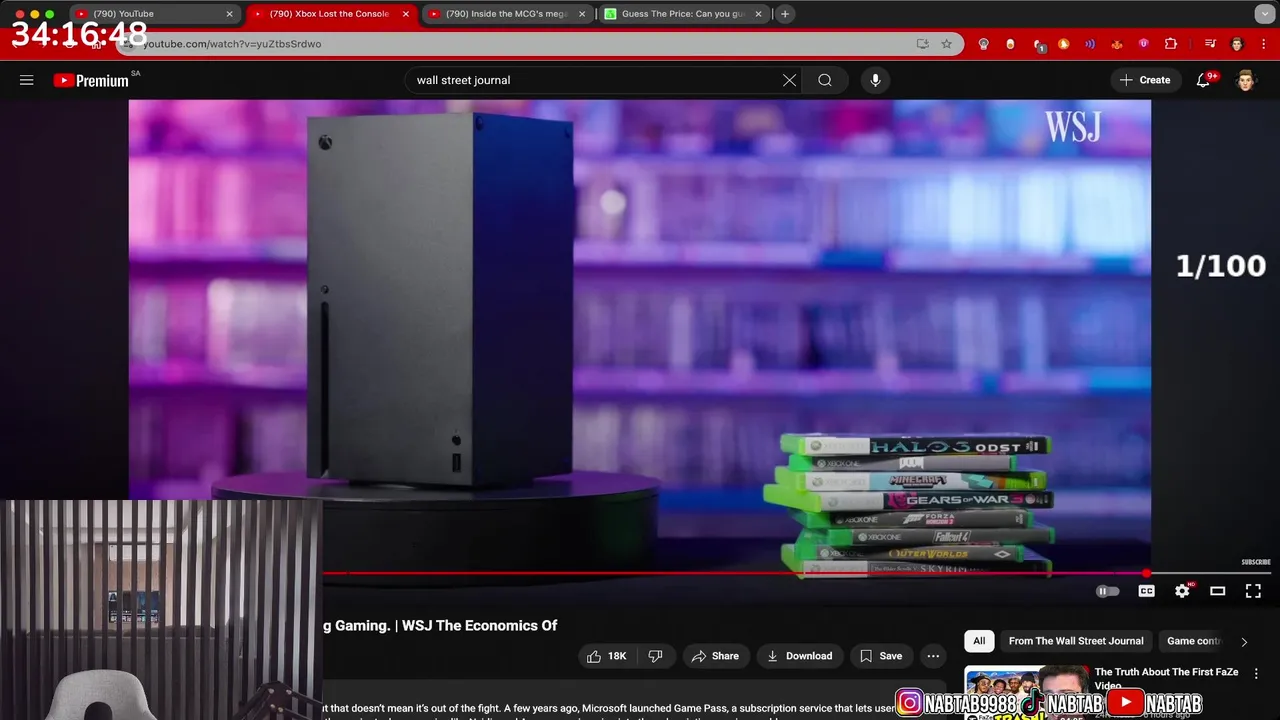Click the lightbulb extension icon
Viewport: 1280px width, 720px height.
983,44
